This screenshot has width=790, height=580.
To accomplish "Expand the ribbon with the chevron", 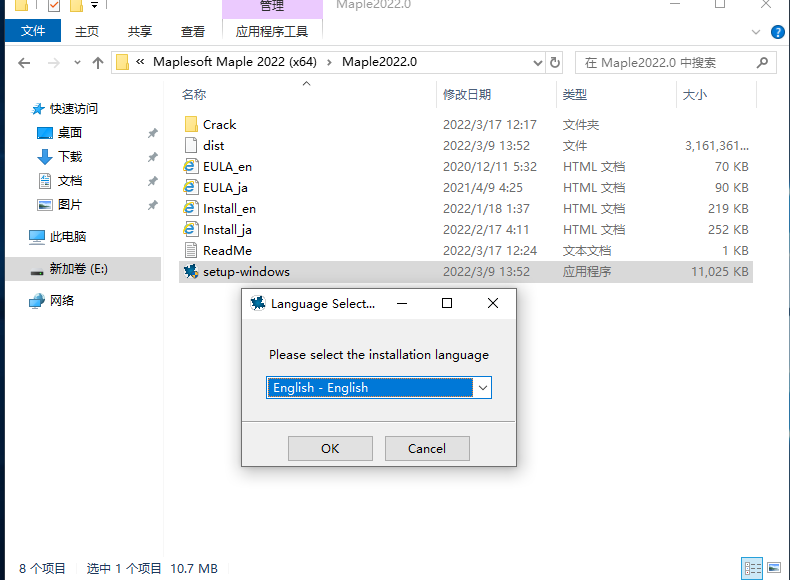I will click(755, 32).
